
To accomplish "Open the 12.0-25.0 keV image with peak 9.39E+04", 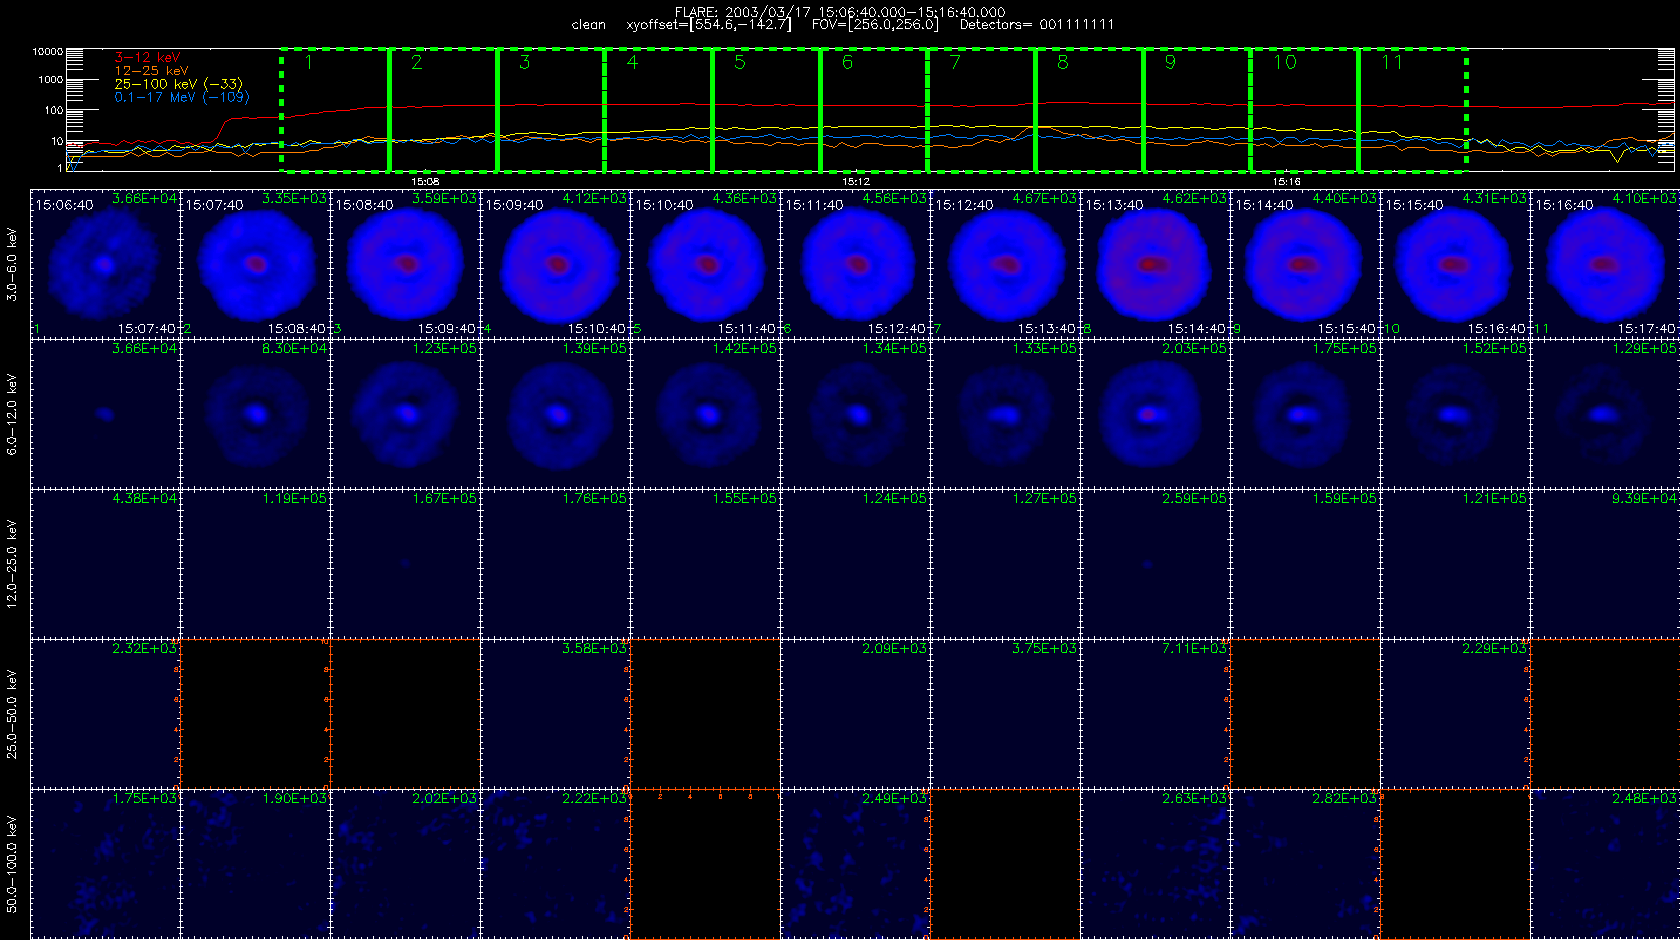I will (1605, 564).
